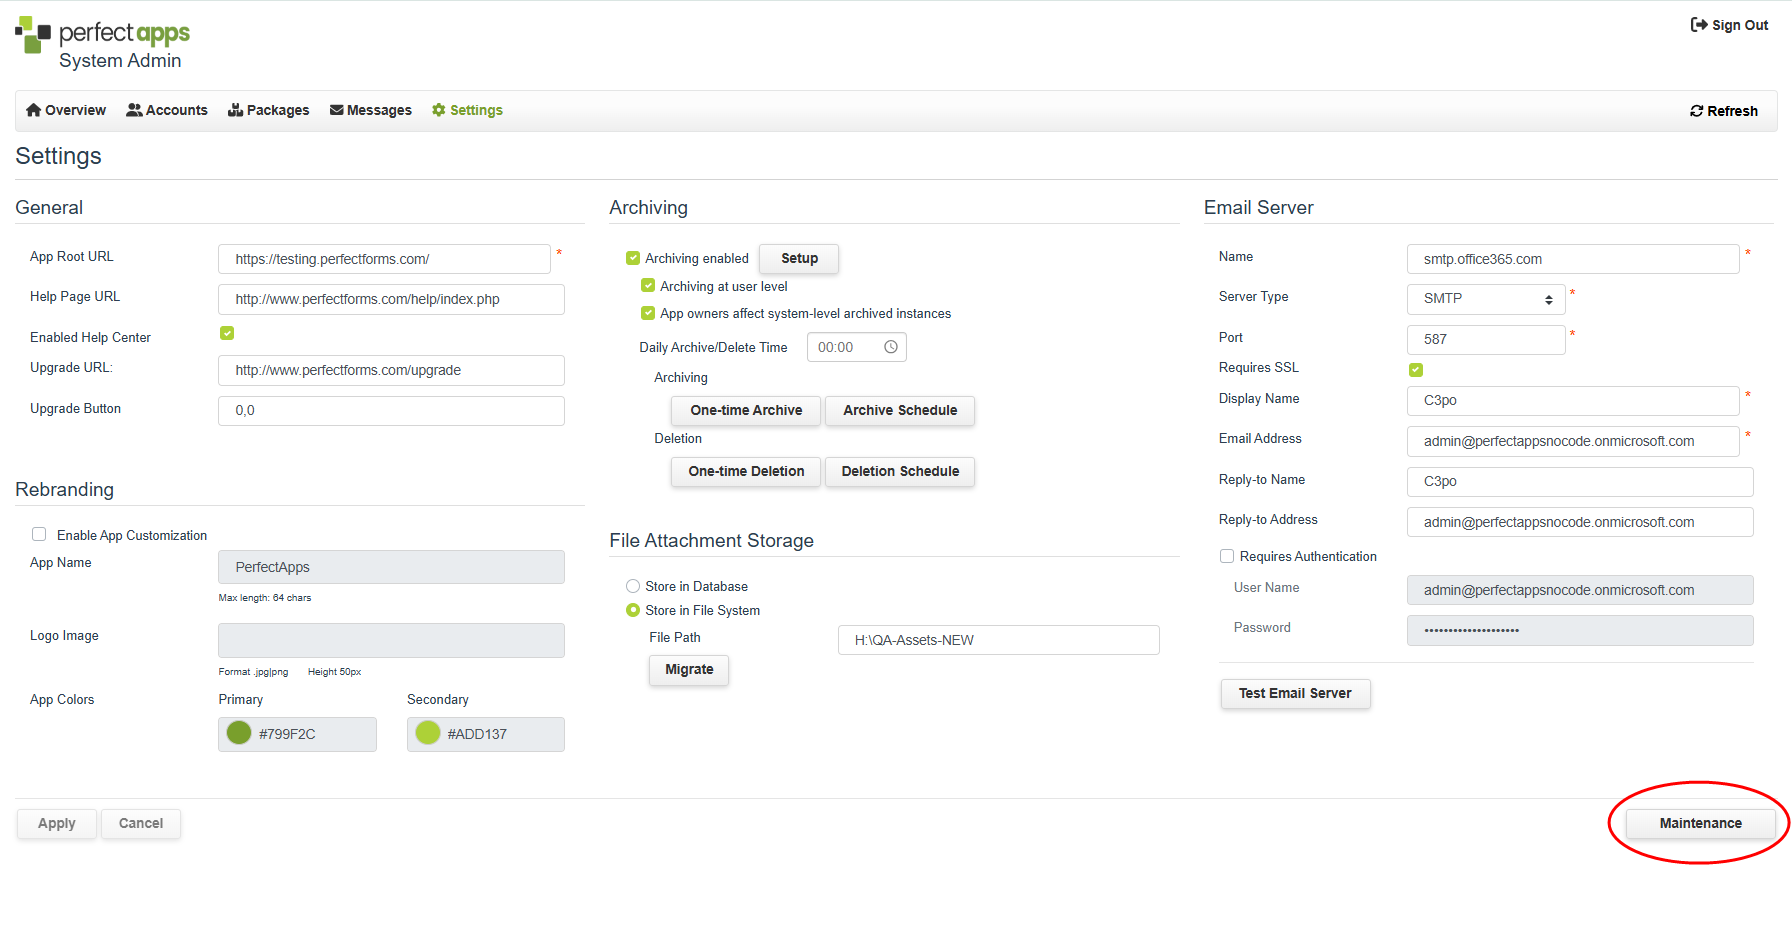Open the Packages tab label

[278, 110]
